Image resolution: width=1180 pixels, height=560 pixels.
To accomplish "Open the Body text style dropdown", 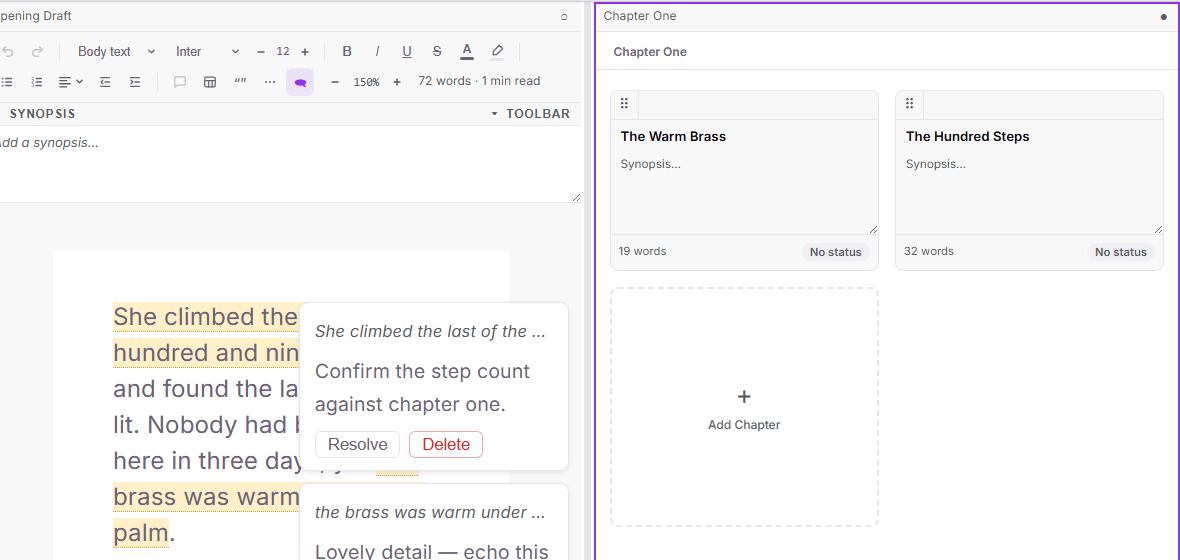I will coord(117,52).
